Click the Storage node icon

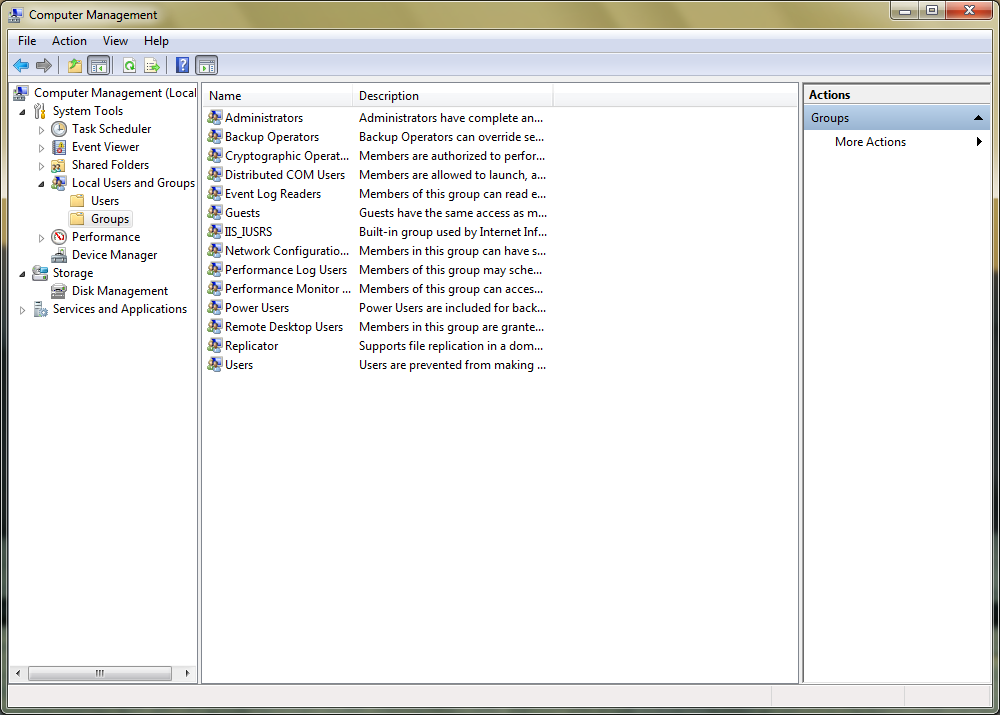pyautogui.click(x=40, y=273)
